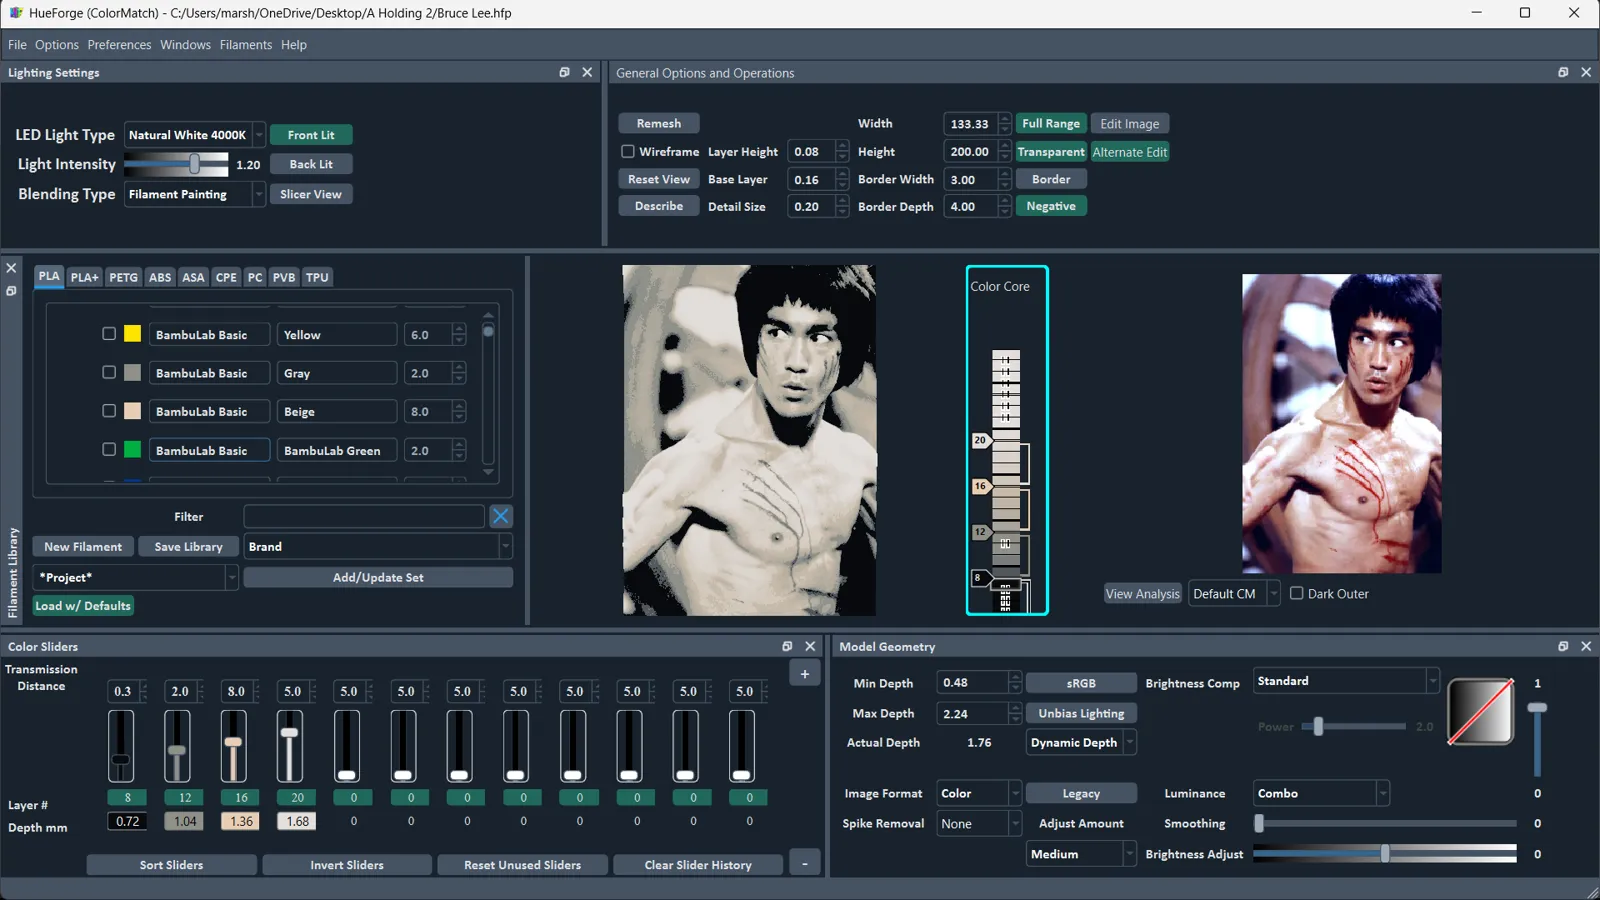The width and height of the screenshot is (1600, 900).
Task: Switch to the TPU filament tab
Action: [317, 277]
